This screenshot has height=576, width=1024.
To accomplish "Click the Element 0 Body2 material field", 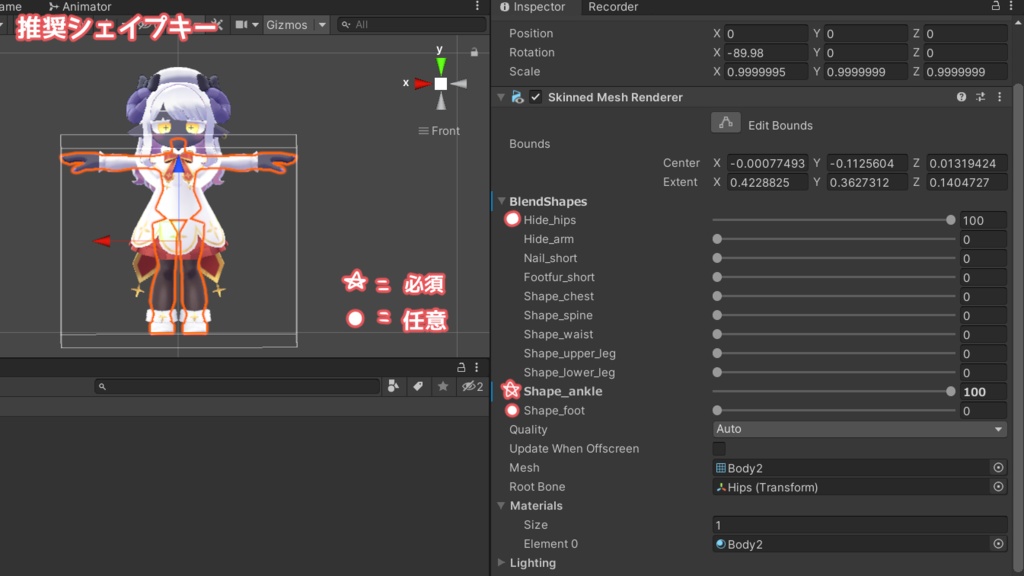I will [x=852, y=544].
